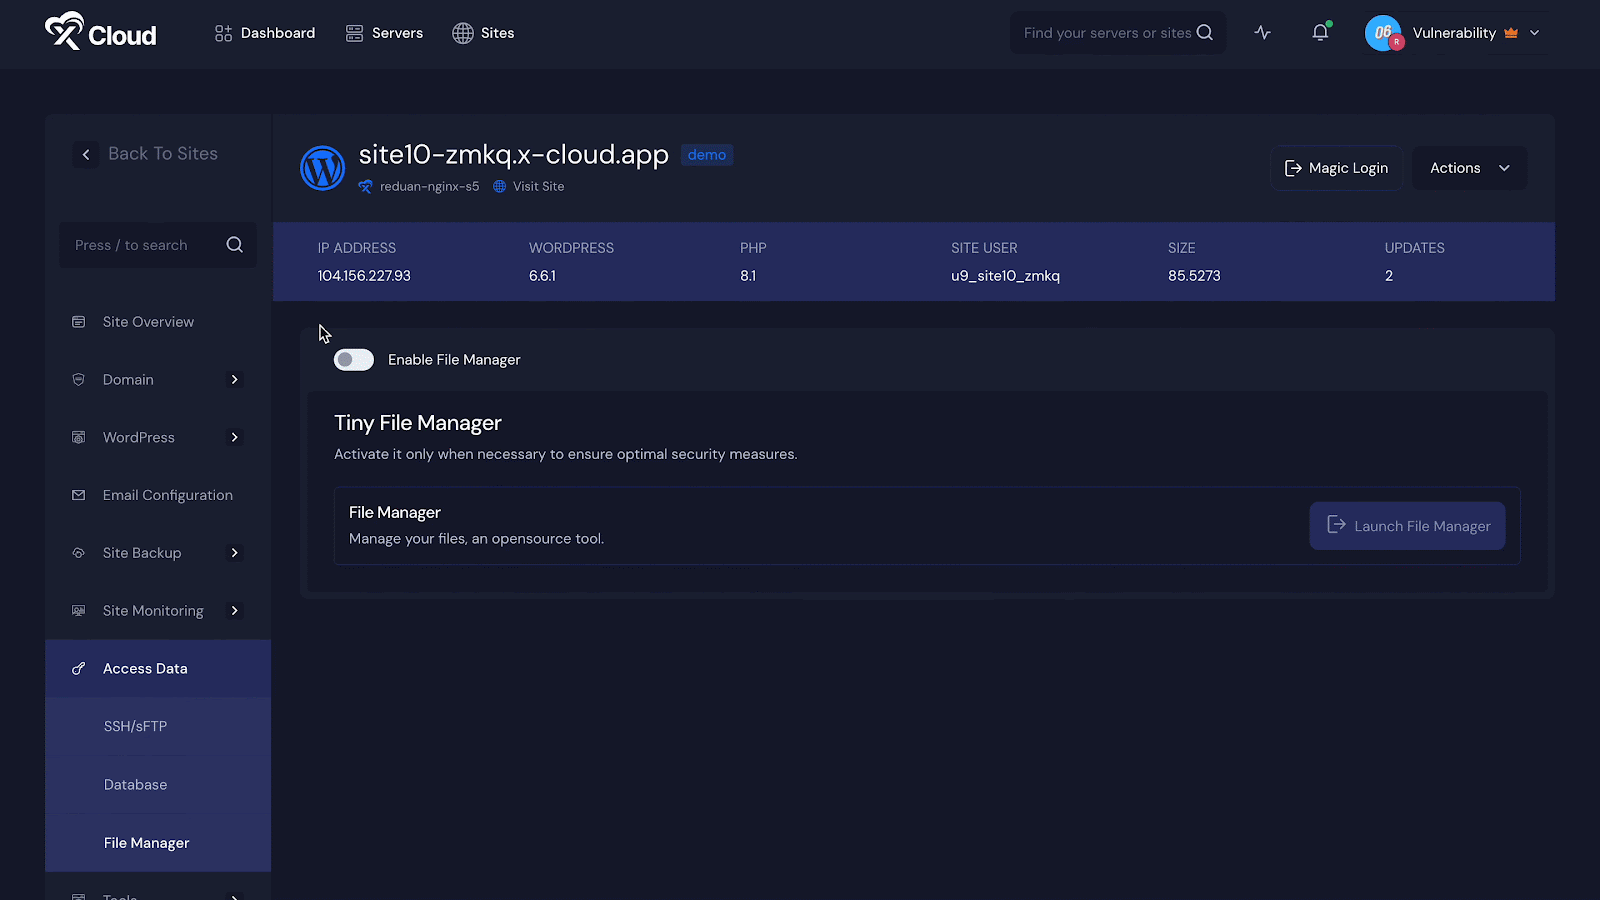Select the Servers rack icon in navbar
1600x900 pixels.
click(354, 32)
